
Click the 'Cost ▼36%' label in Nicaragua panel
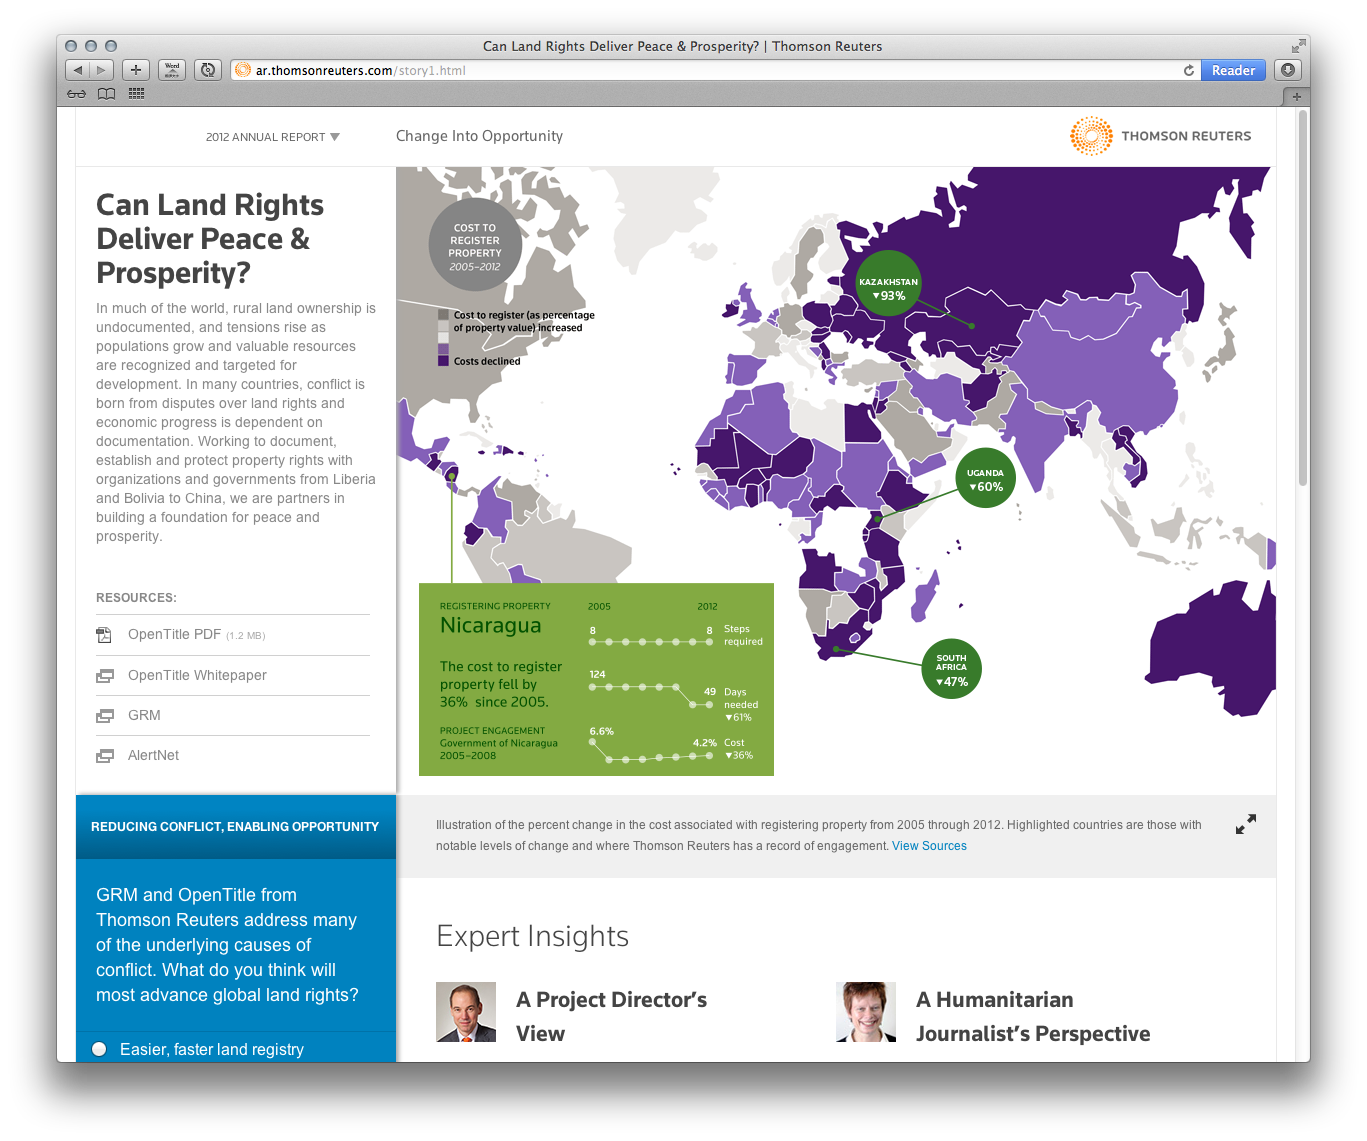click(x=739, y=749)
